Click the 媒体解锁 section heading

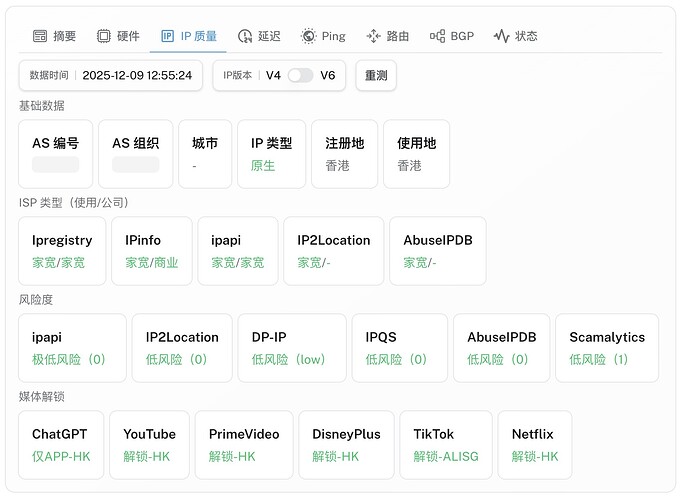click(x=42, y=397)
